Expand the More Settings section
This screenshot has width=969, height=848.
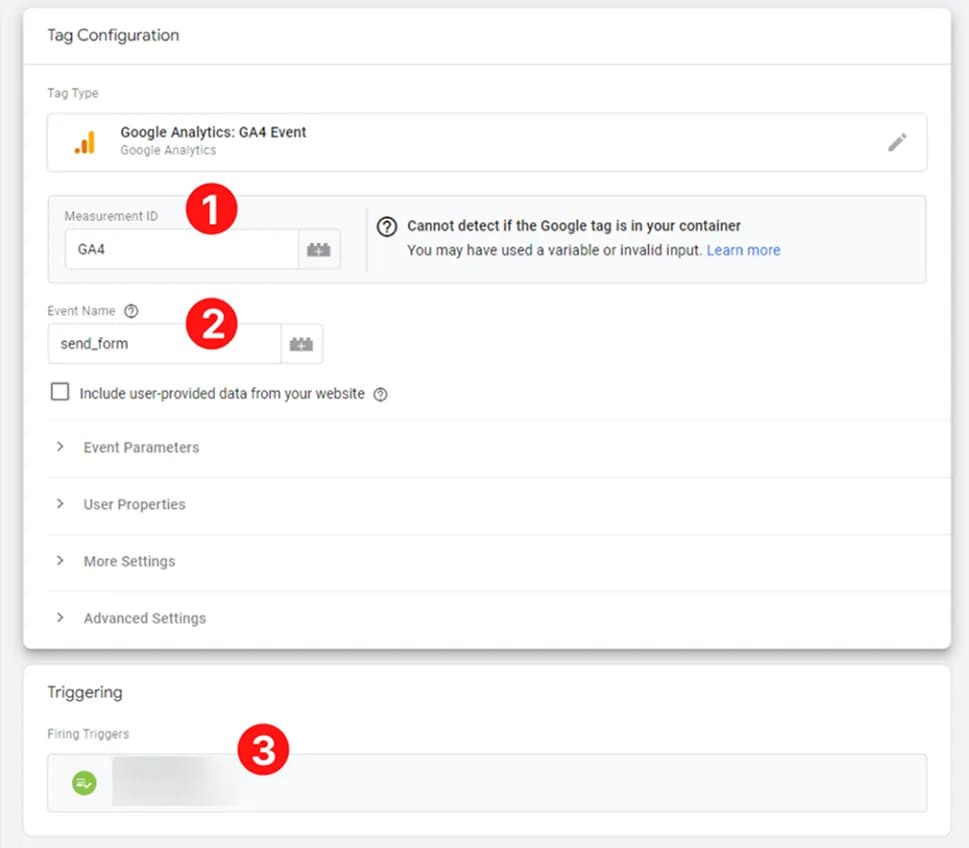(x=499, y=561)
